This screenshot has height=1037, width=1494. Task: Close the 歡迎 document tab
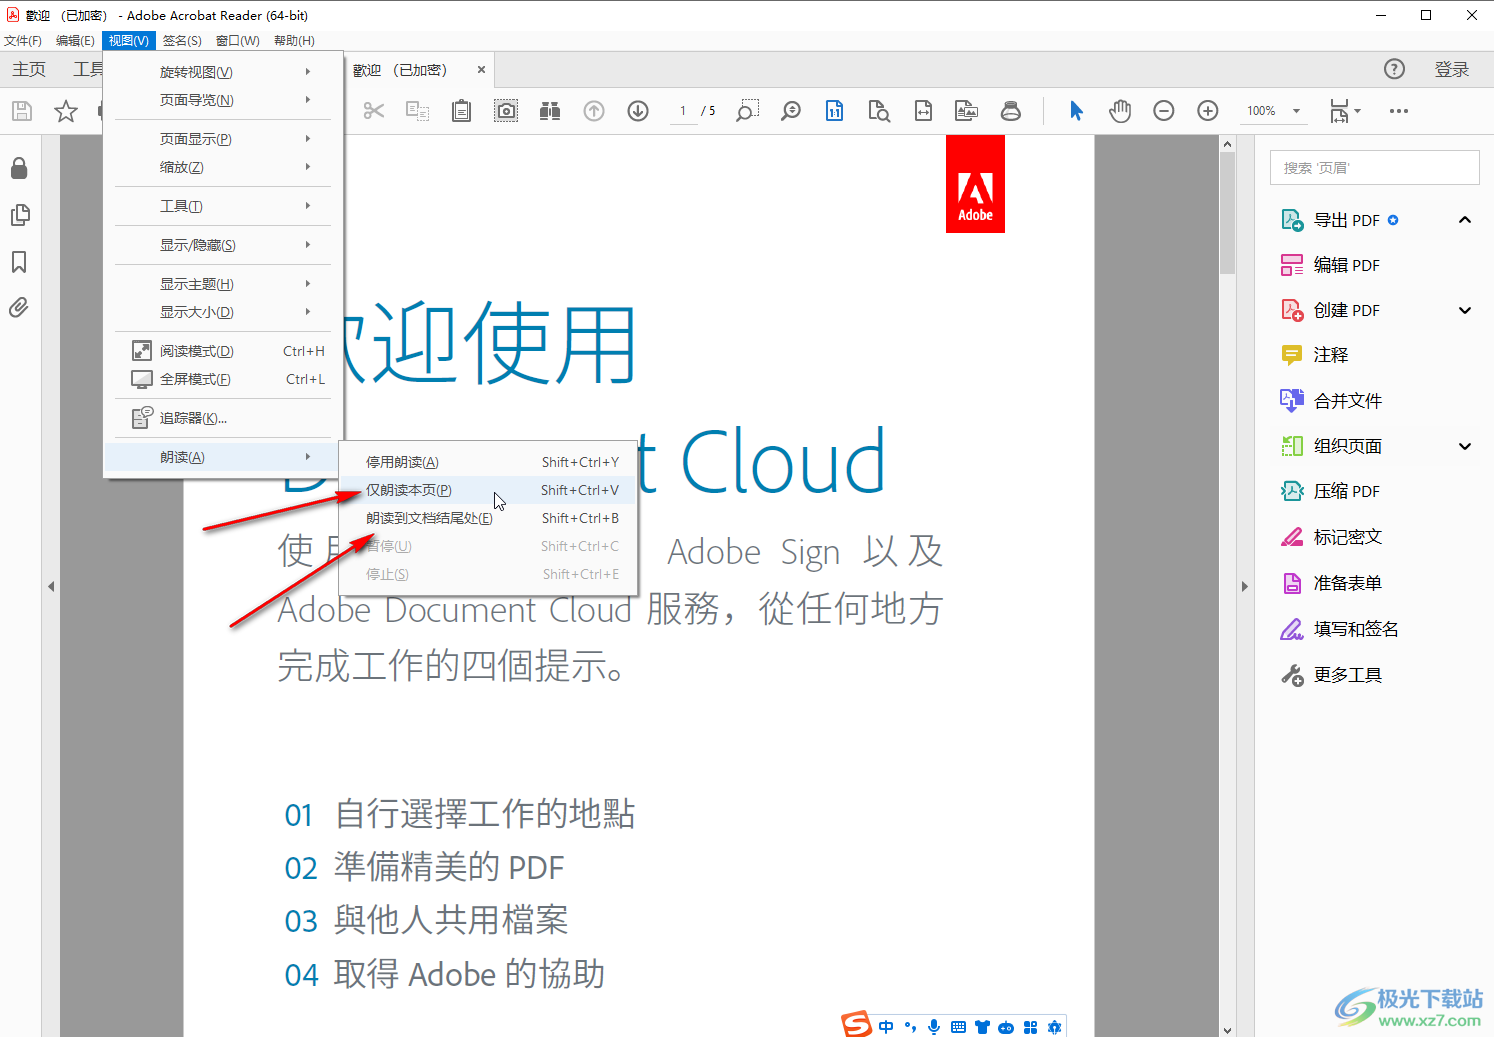(481, 70)
